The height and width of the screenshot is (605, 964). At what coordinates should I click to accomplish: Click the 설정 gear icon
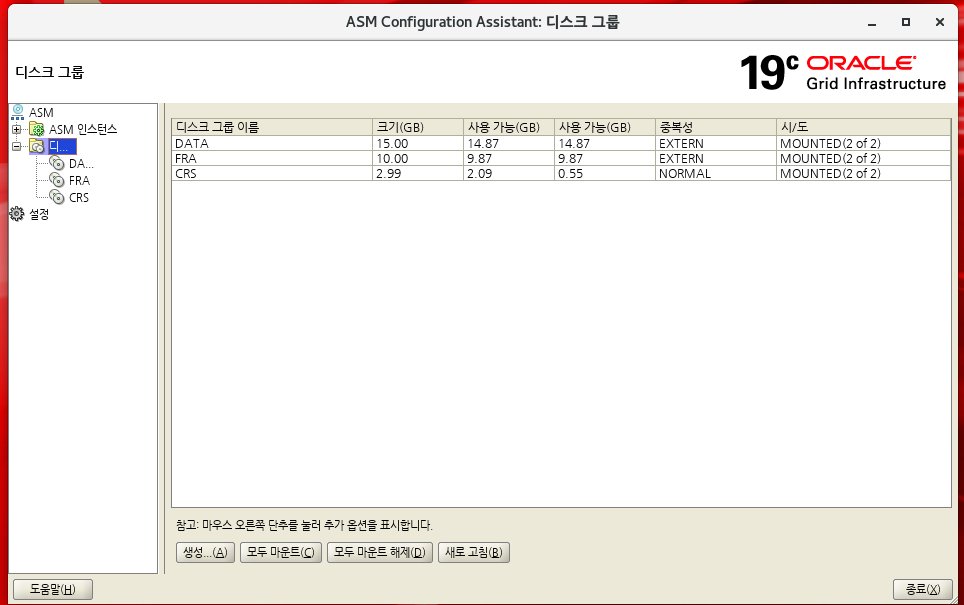[x=17, y=214]
